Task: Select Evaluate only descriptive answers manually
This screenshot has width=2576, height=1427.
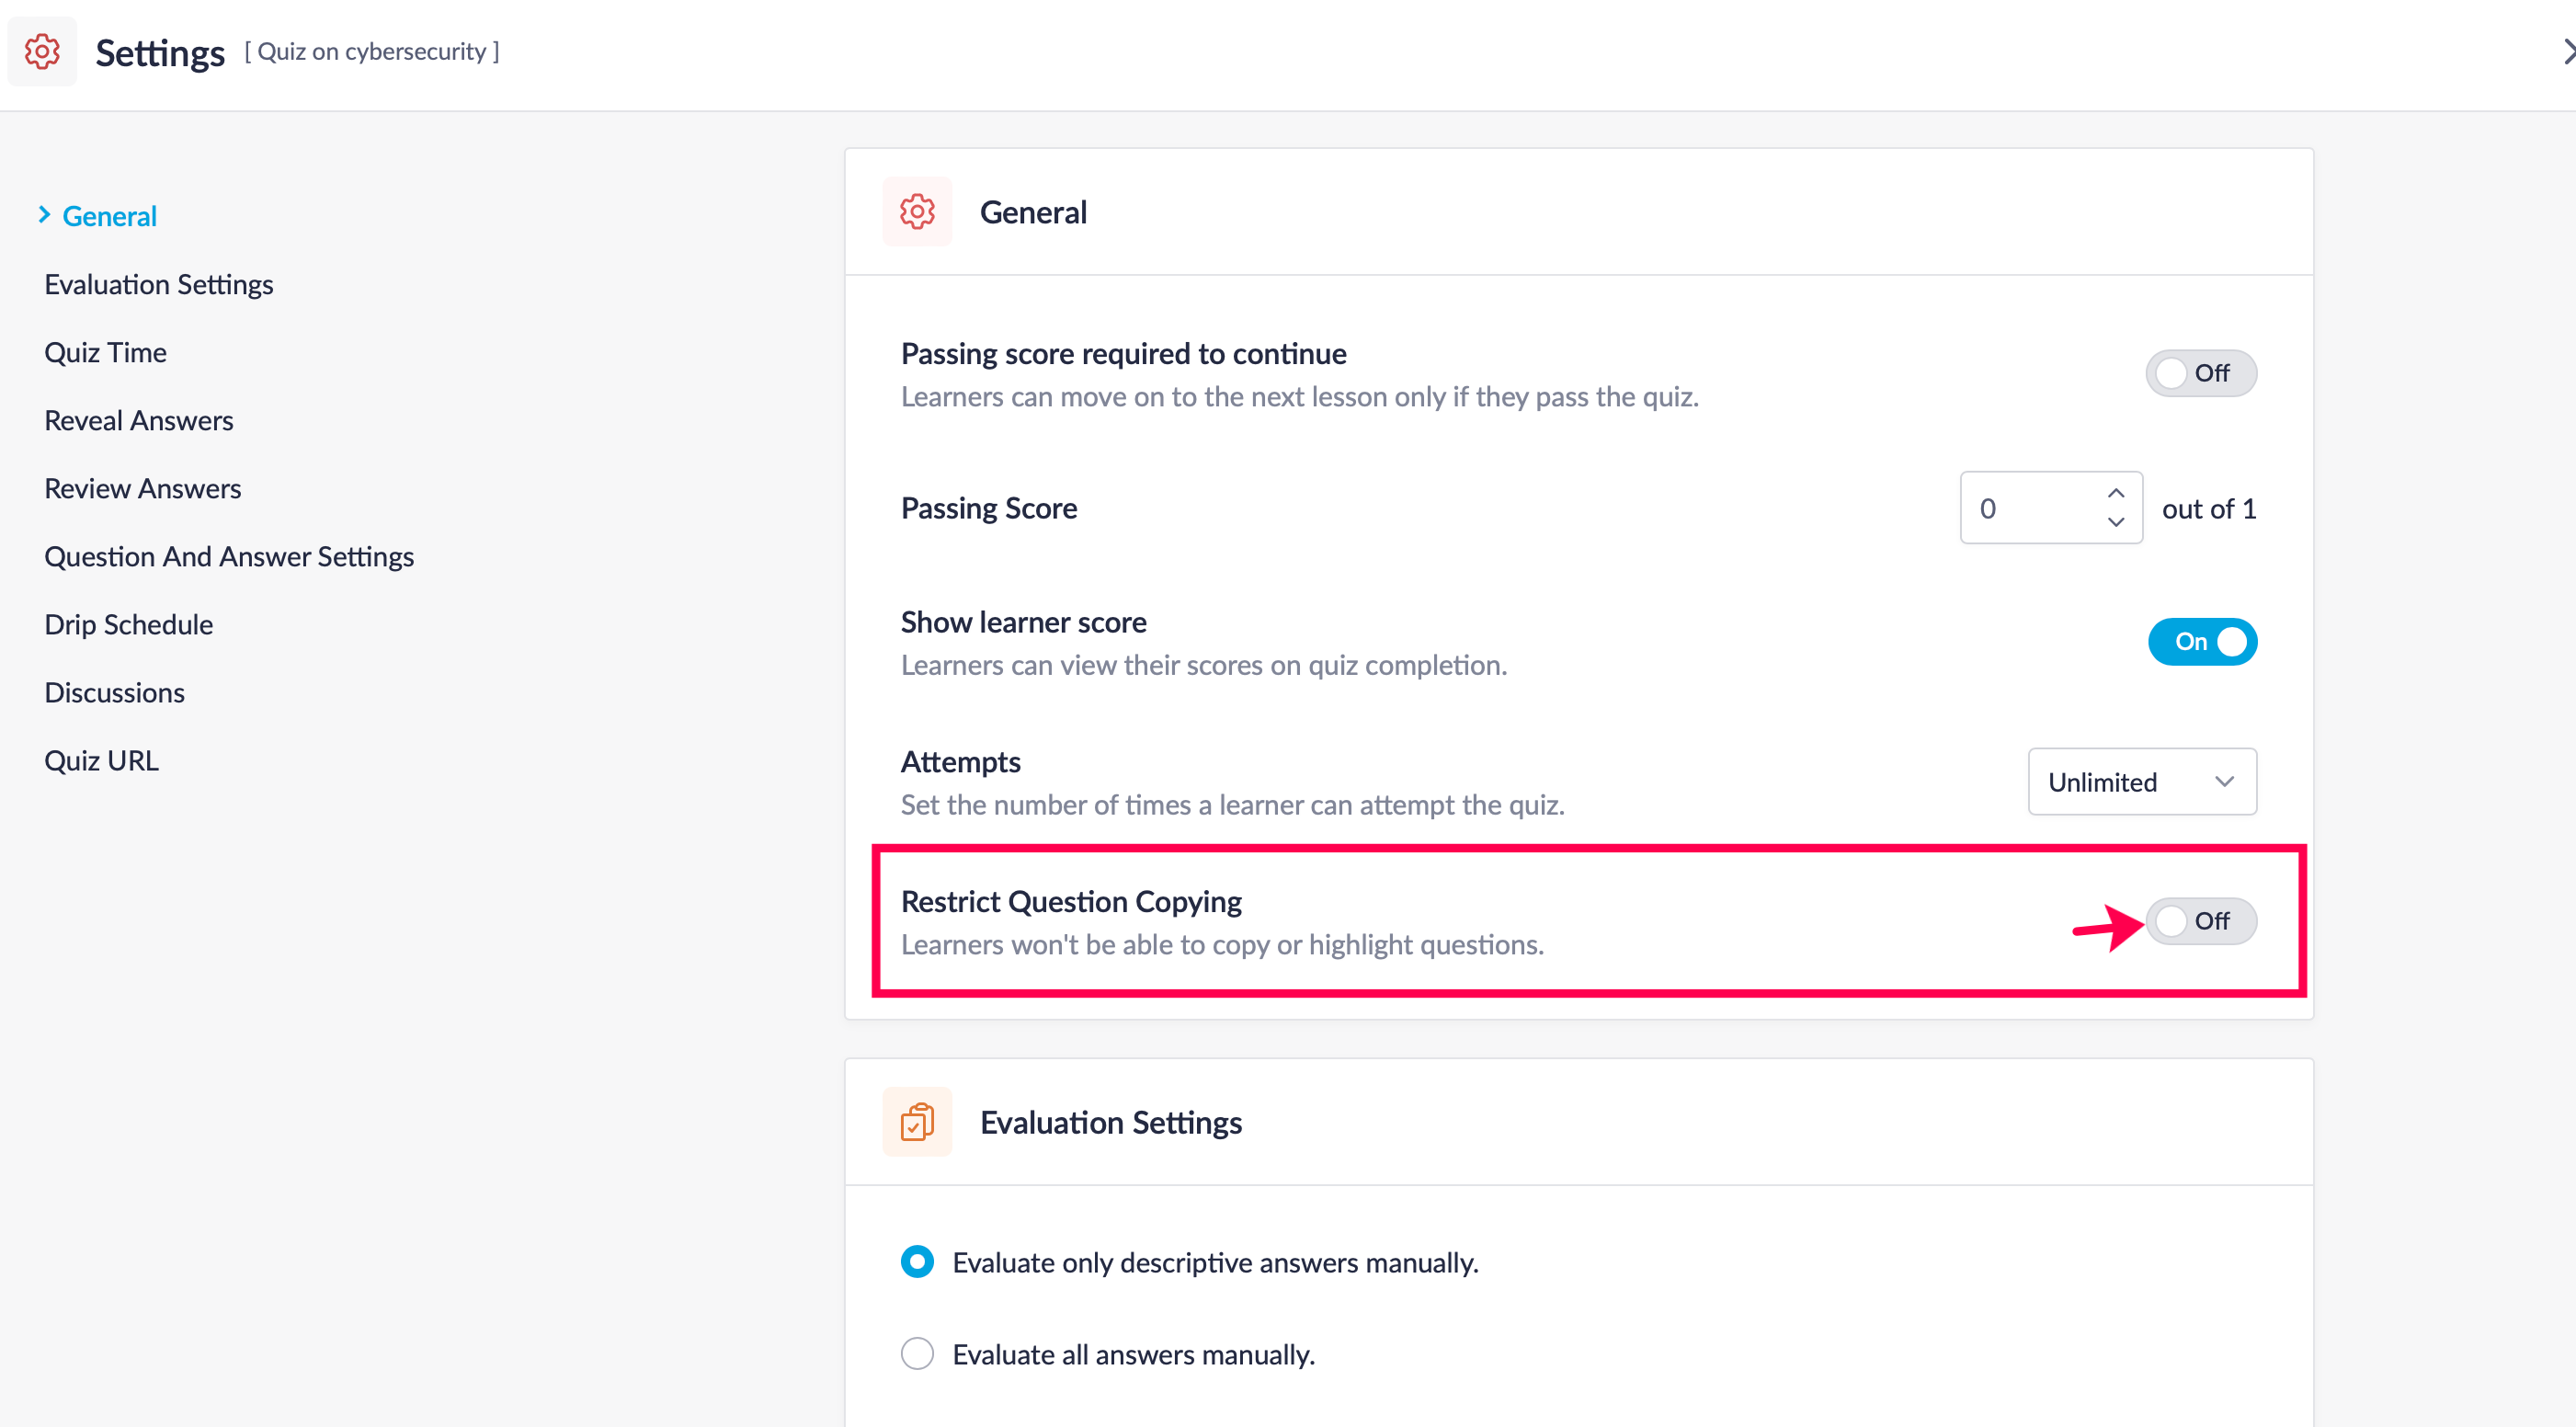Action: coord(917,1262)
